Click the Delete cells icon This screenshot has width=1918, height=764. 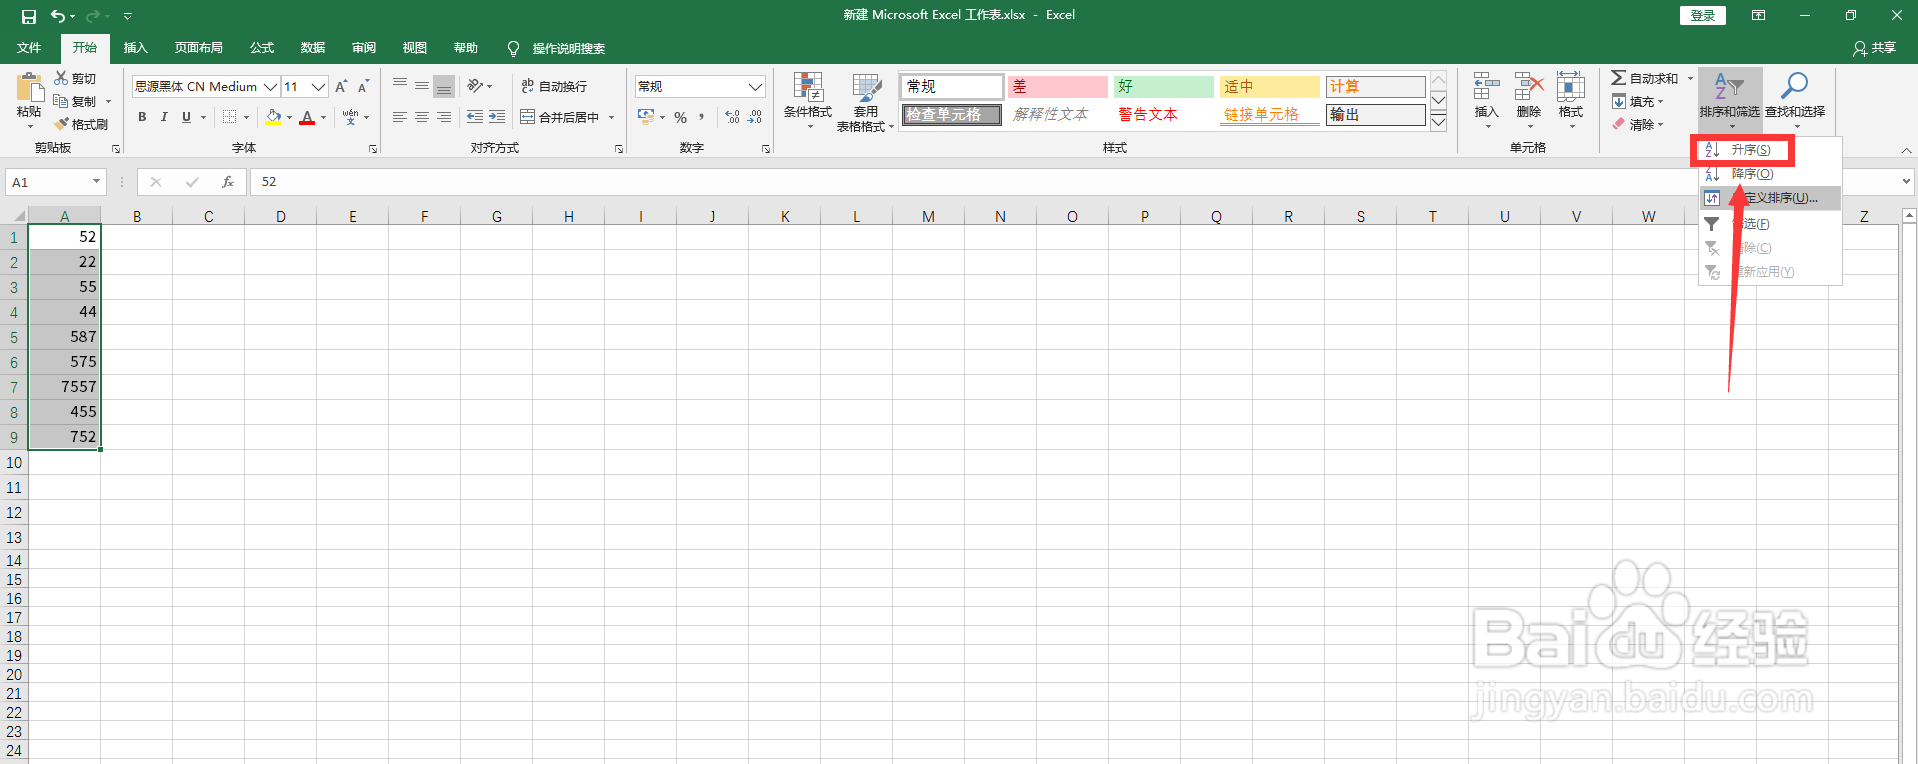tap(1528, 87)
